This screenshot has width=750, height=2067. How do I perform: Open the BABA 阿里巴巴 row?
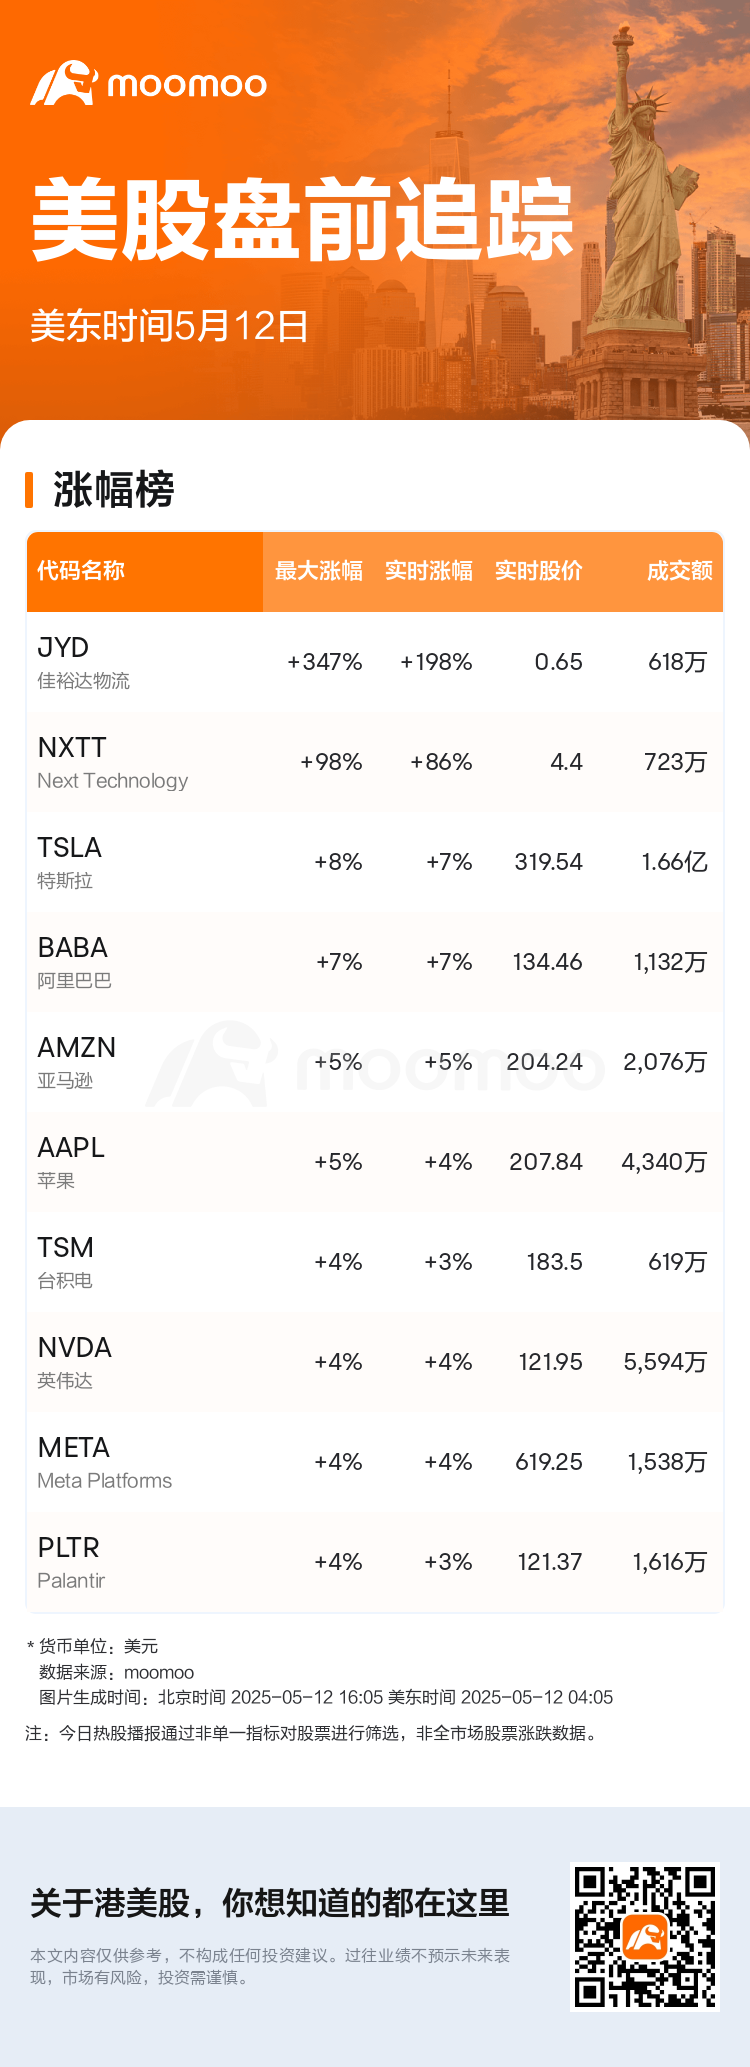click(x=375, y=962)
